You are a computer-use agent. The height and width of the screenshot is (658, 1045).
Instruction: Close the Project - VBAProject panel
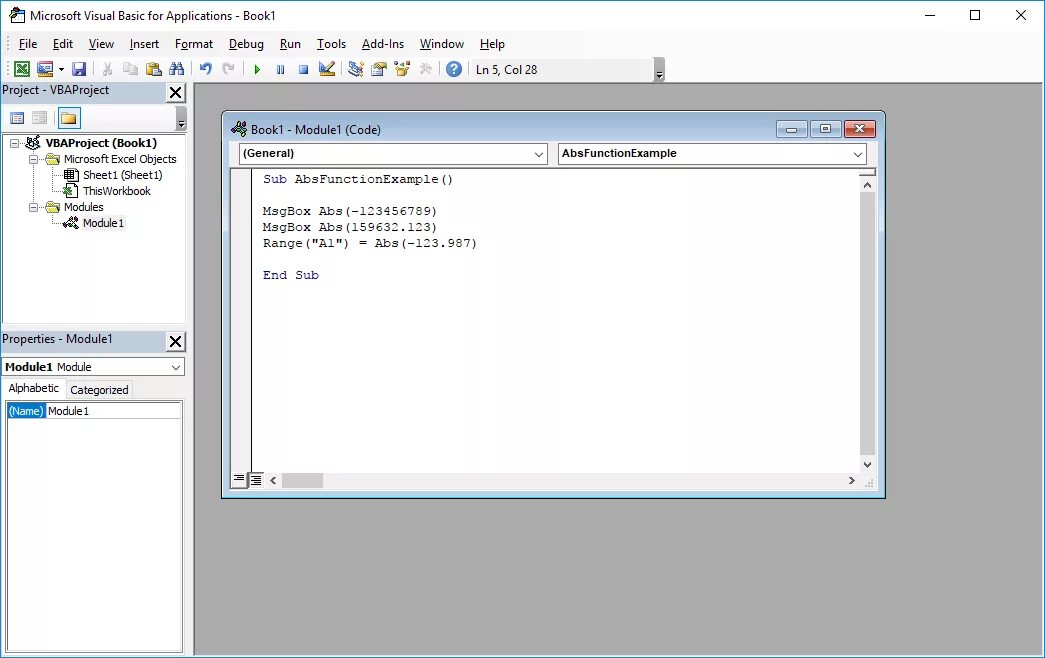(x=175, y=93)
